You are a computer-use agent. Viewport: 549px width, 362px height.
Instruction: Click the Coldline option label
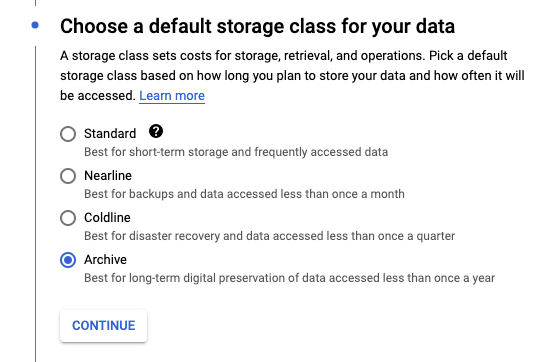pyautogui.click(x=107, y=218)
